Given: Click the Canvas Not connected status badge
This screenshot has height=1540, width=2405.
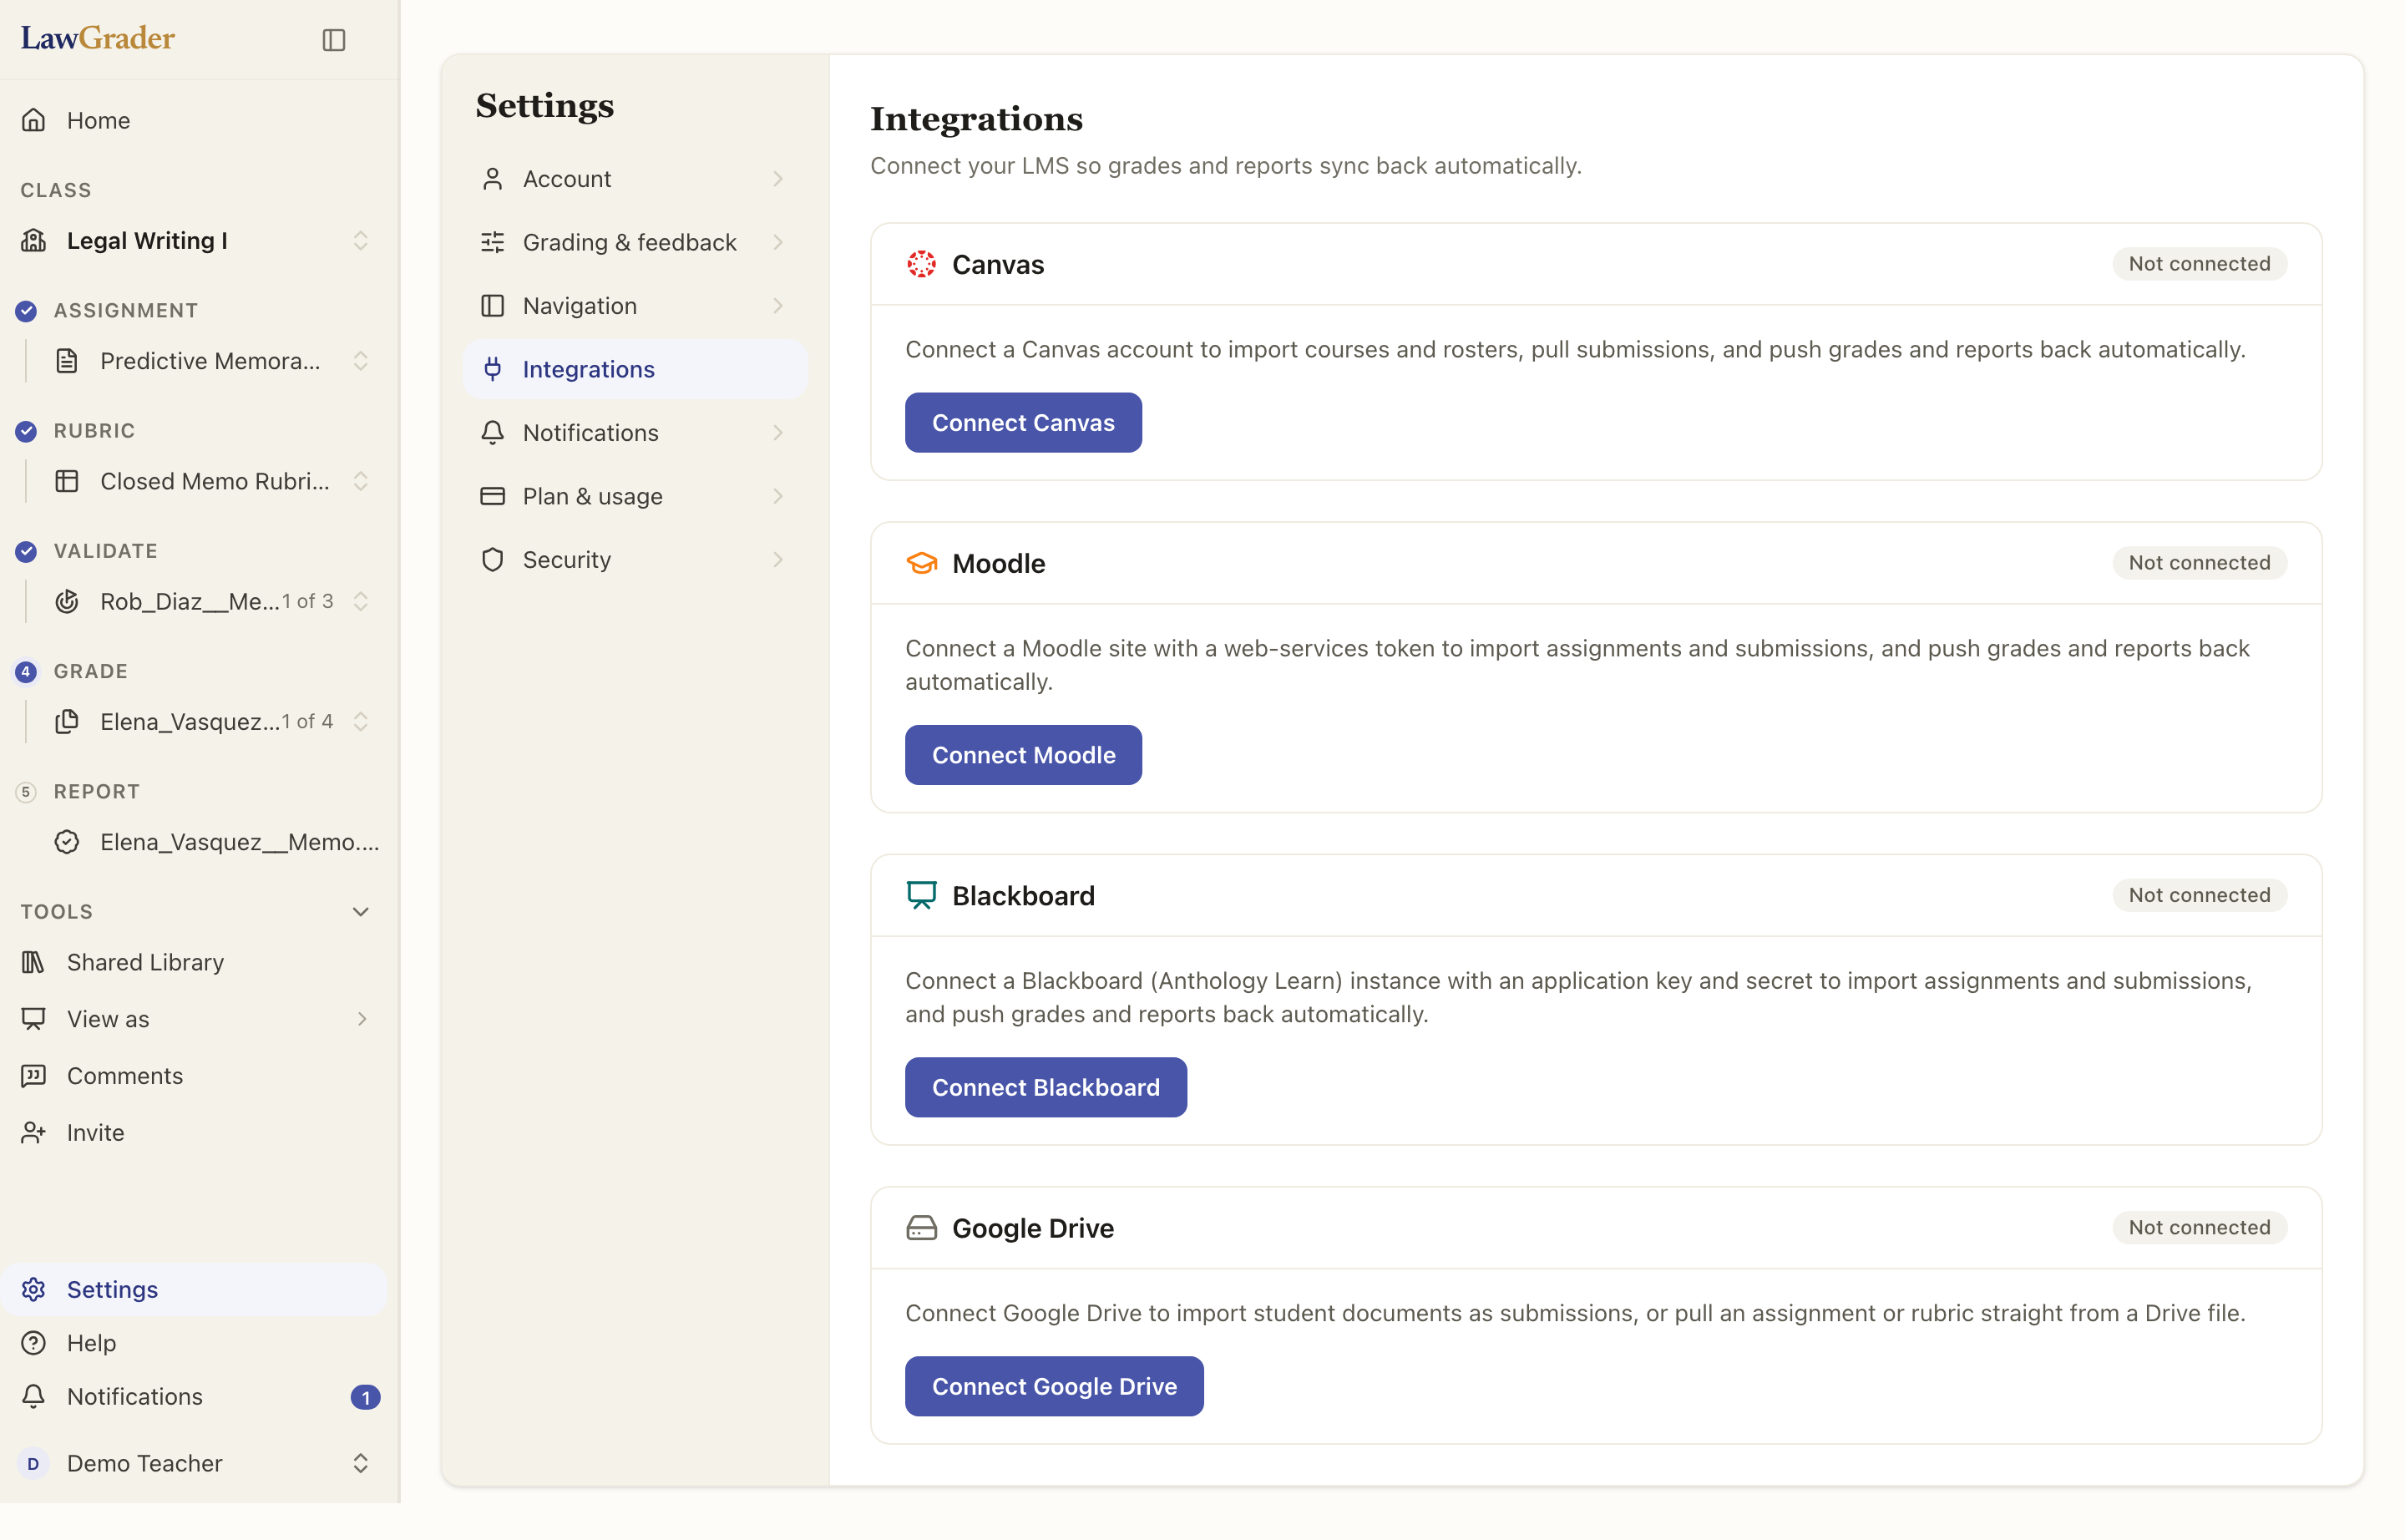Looking at the screenshot, I should click(x=2199, y=264).
